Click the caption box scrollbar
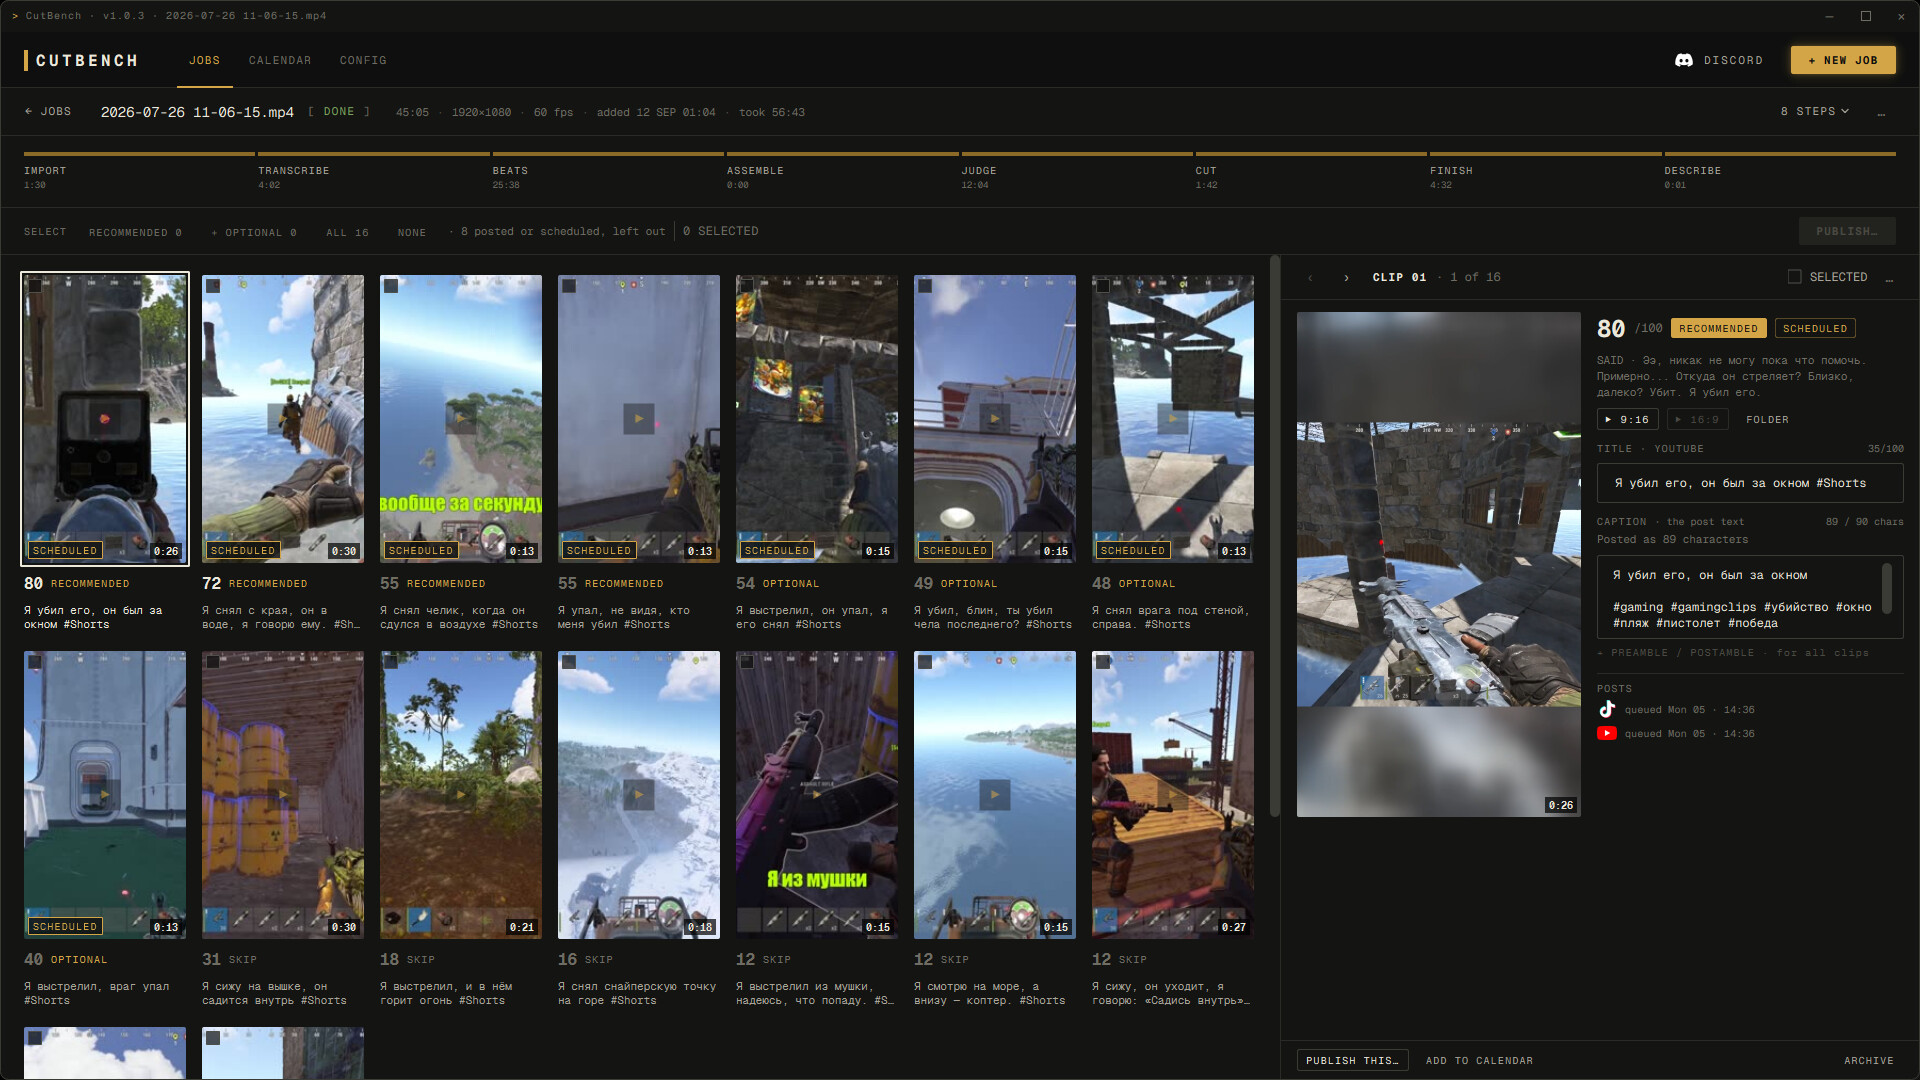Viewport: 1920px width, 1080px height. 1887,588
